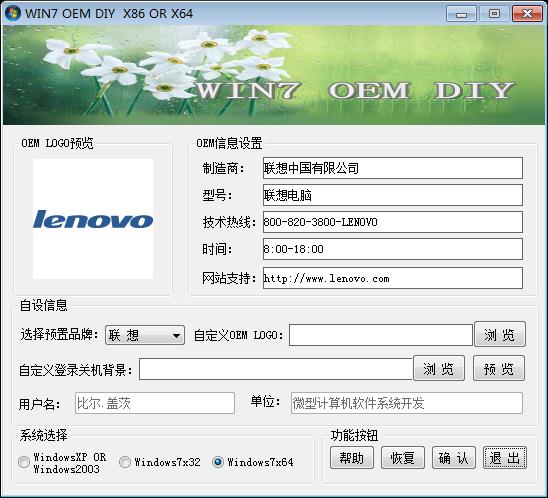Choose the Windows7x32 radio option

[125, 462]
